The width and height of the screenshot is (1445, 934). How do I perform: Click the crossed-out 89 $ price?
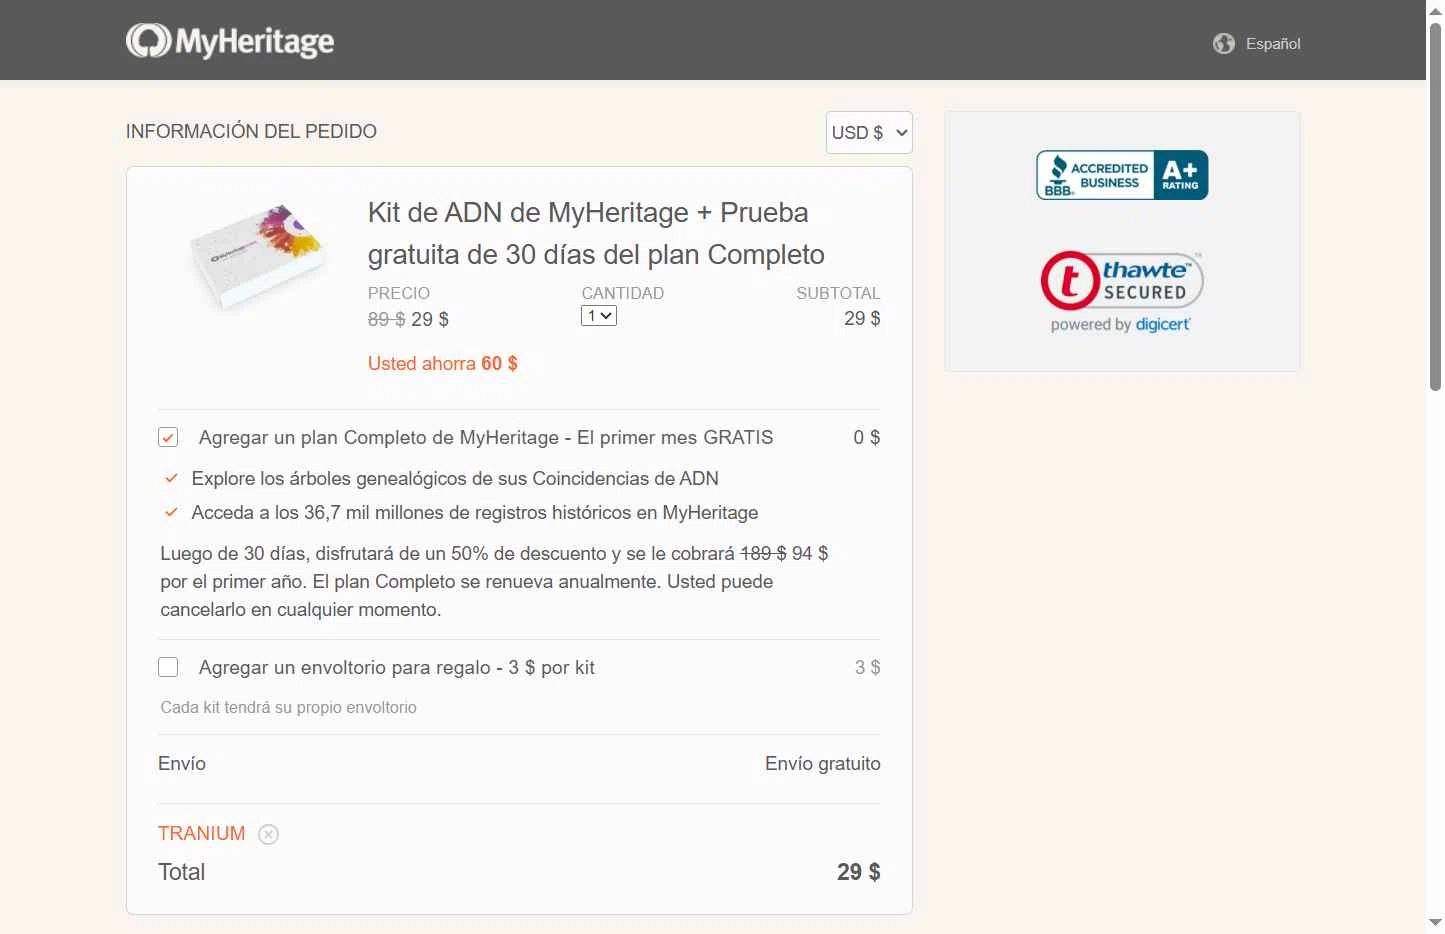[386, 320]
